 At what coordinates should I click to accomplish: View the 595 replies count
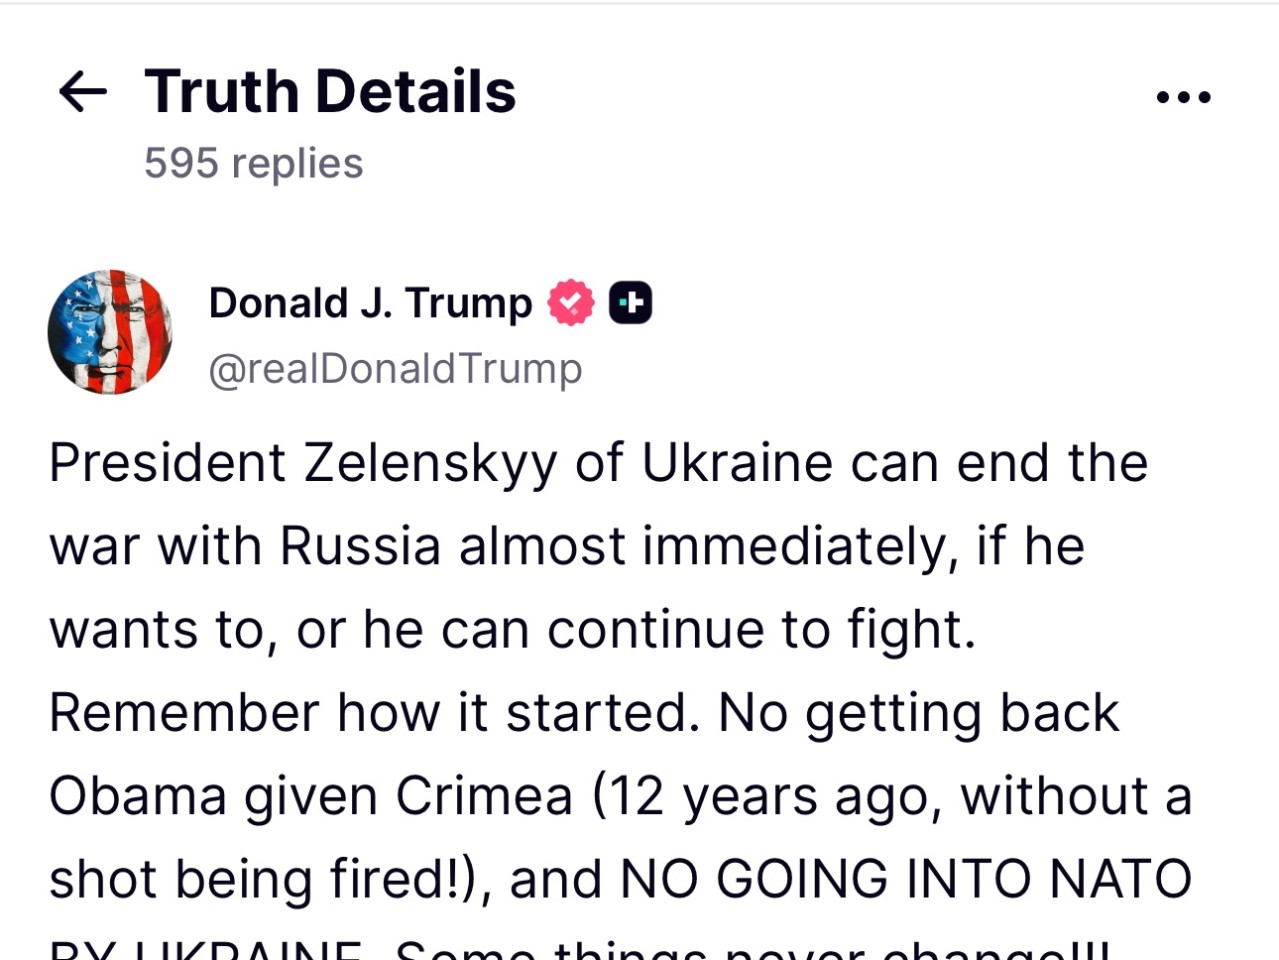(x=253, y=163)
